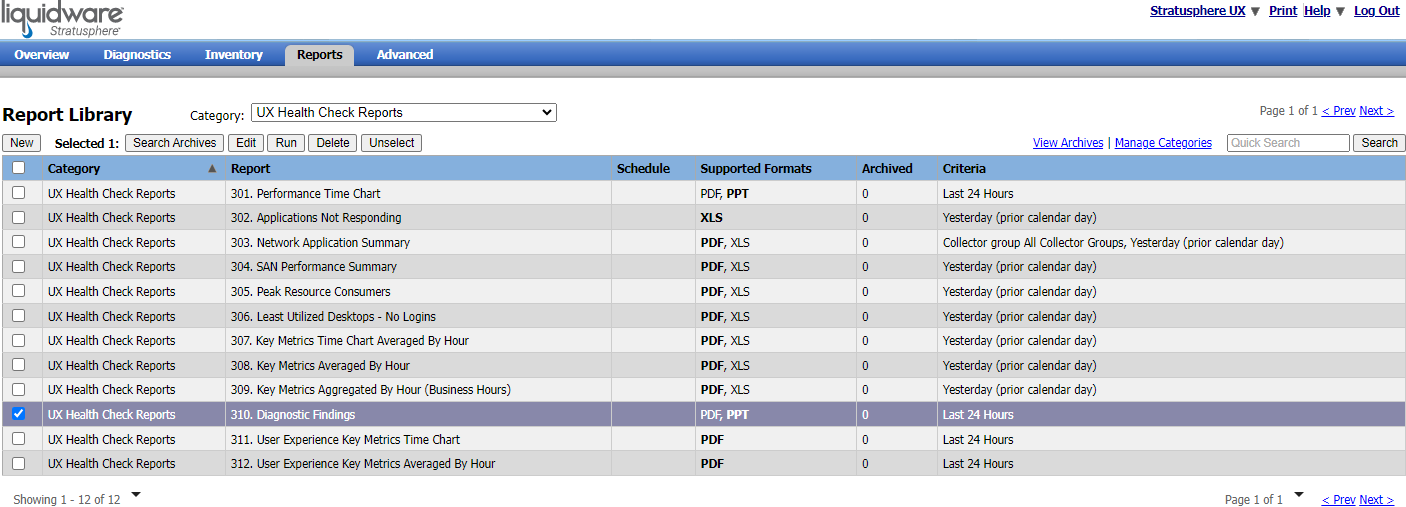Click the sort arrow in the Category header
This screenshot has height=507, width=1406.
click(212, 169)
